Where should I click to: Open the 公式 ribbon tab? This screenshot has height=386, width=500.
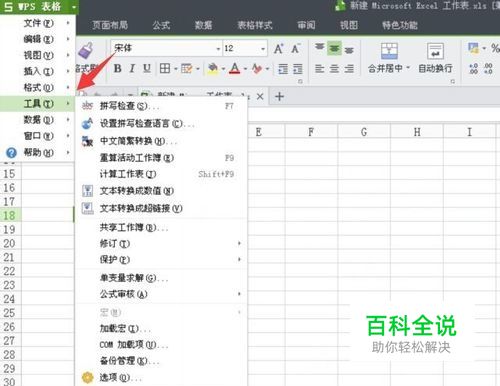coord(161,25)
